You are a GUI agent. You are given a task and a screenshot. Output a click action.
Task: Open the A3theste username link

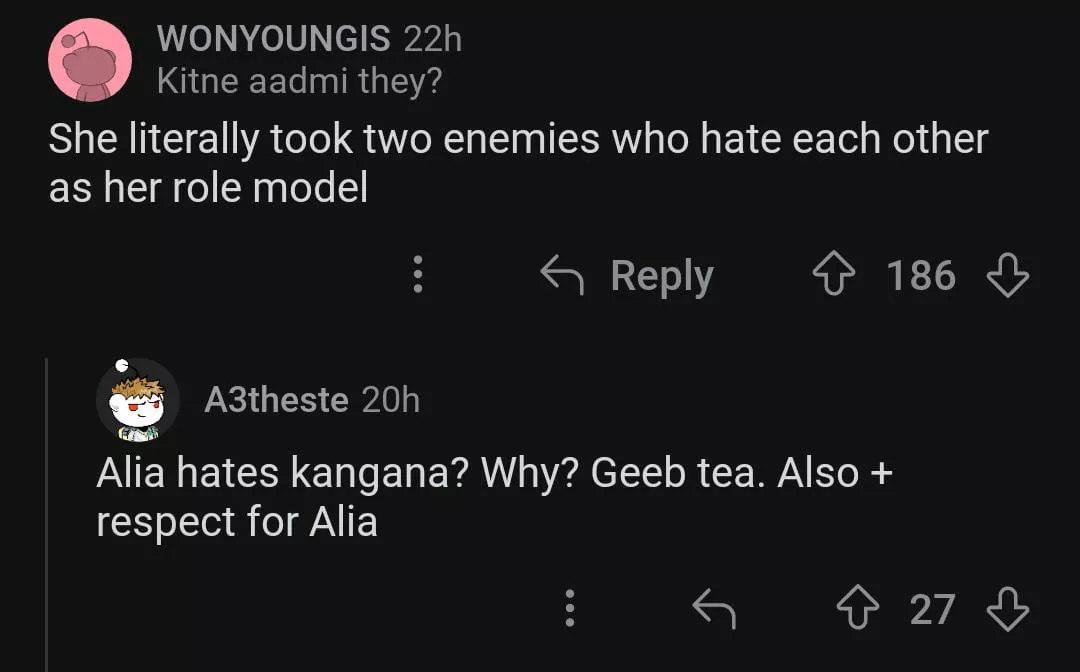coord(276,401)
